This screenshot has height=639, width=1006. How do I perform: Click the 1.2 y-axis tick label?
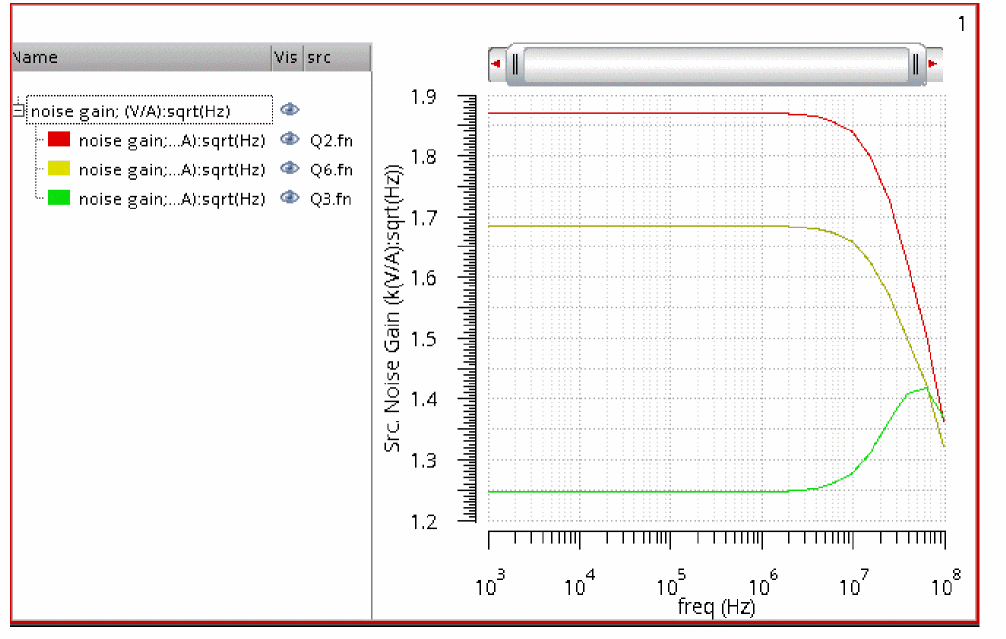(x=423, y=522)
